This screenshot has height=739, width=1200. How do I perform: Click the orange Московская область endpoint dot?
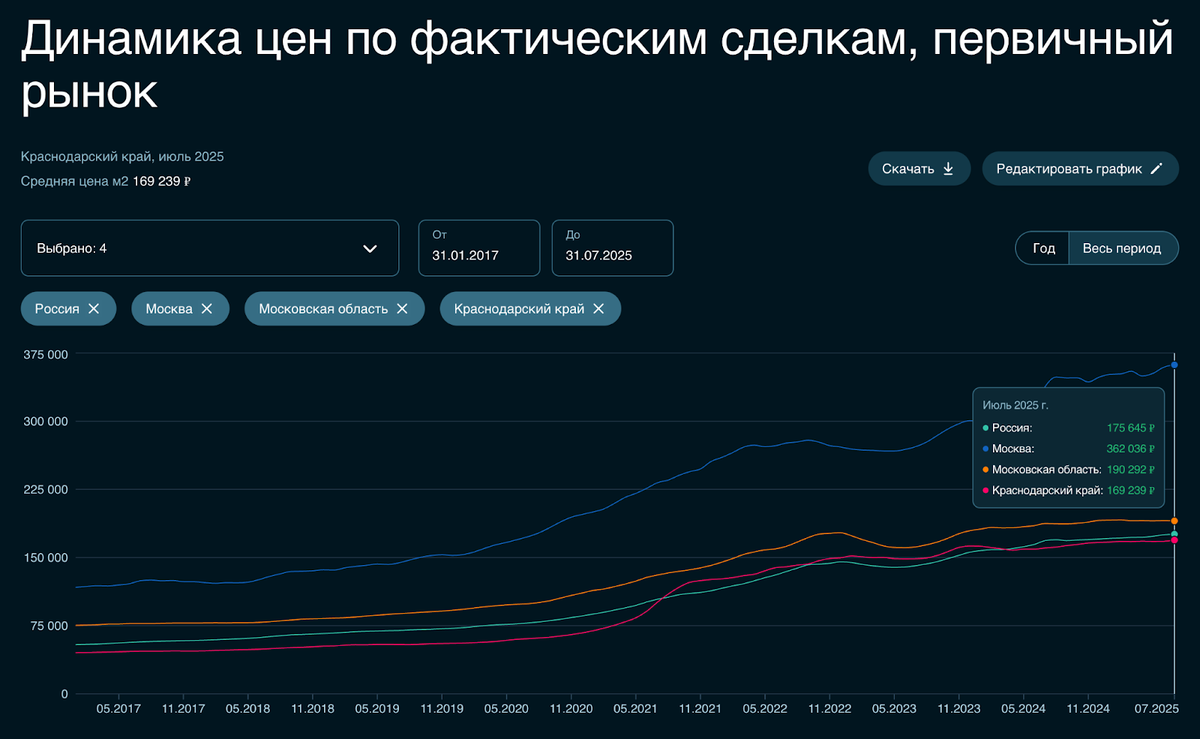pyautogui.click(x=1174, y=521)
